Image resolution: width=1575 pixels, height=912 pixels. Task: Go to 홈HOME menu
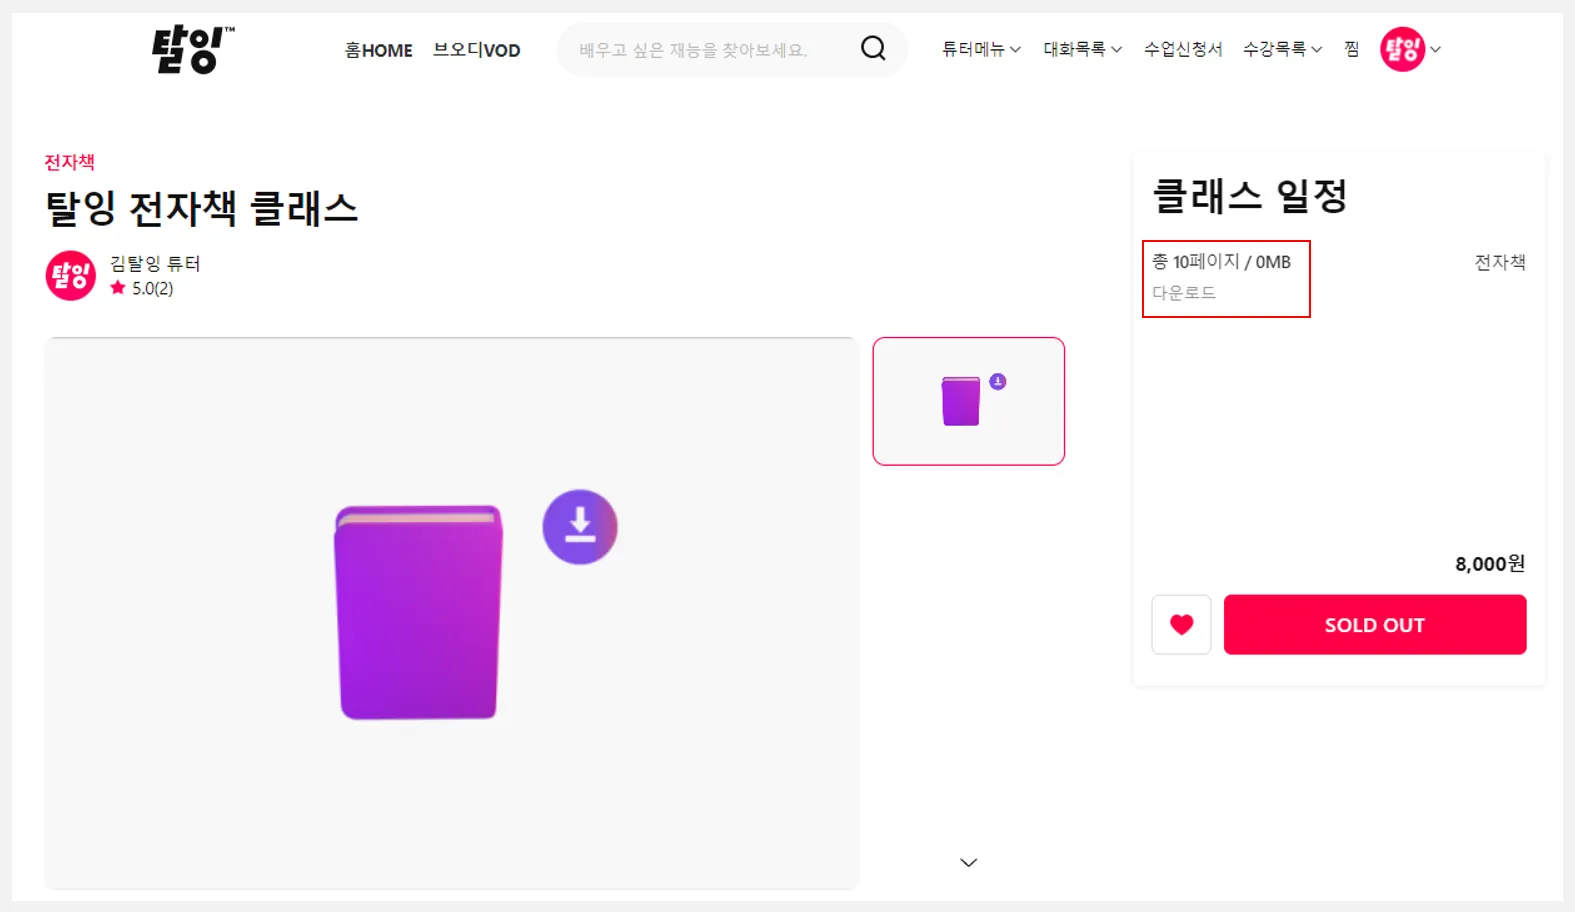pyautogui.click(x=378, y=50)
